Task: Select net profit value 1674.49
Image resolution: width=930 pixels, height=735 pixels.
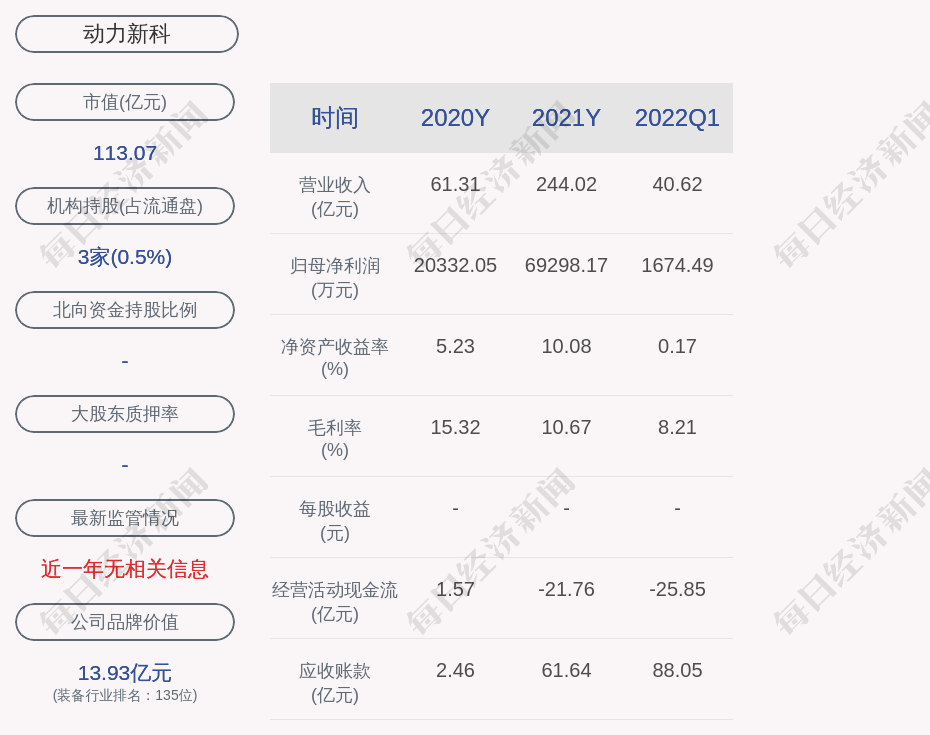Action: [x=677, y=265]
